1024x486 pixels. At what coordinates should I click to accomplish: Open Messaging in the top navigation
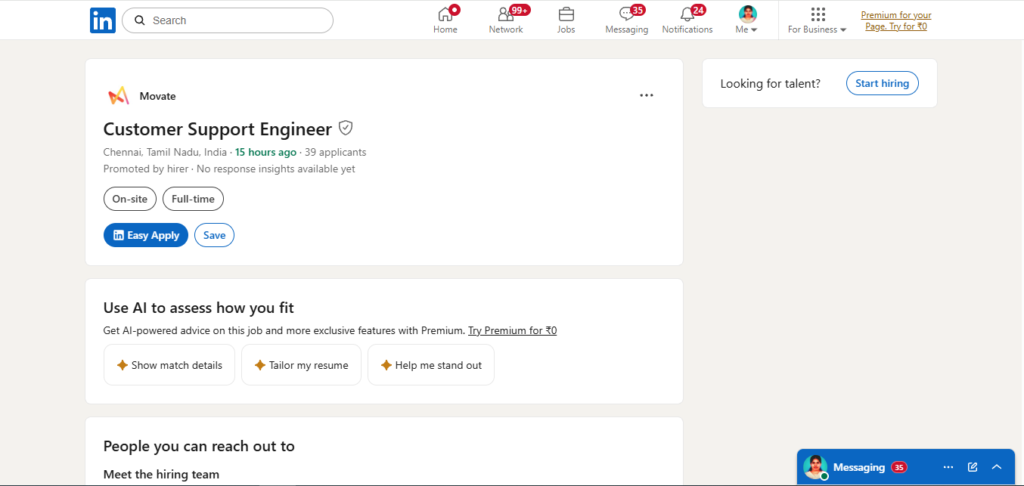(626, 20)
